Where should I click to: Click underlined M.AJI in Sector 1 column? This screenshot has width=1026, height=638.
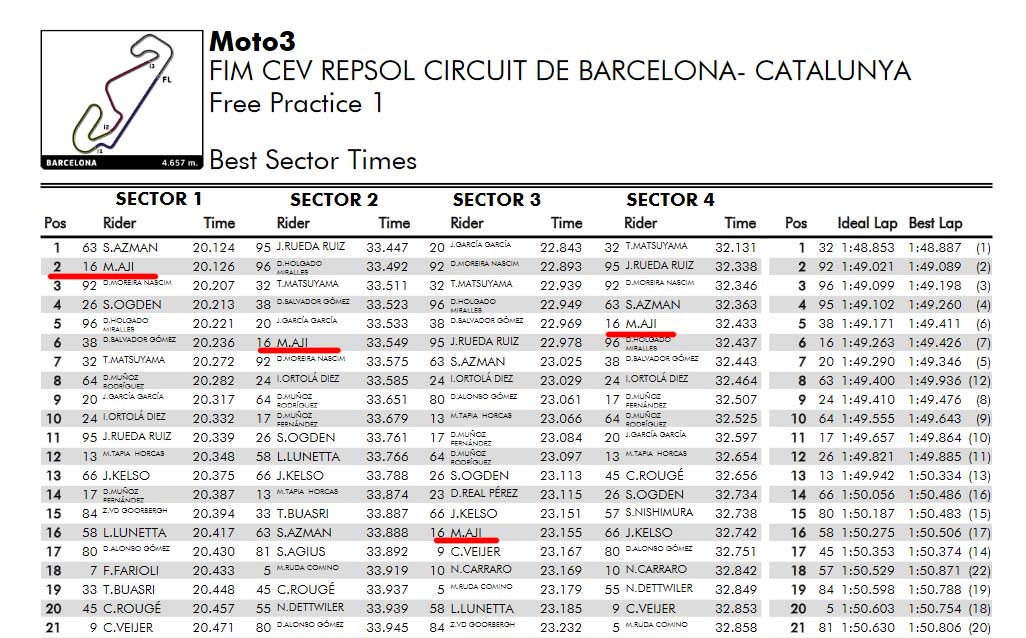click(x=120, y=266)
